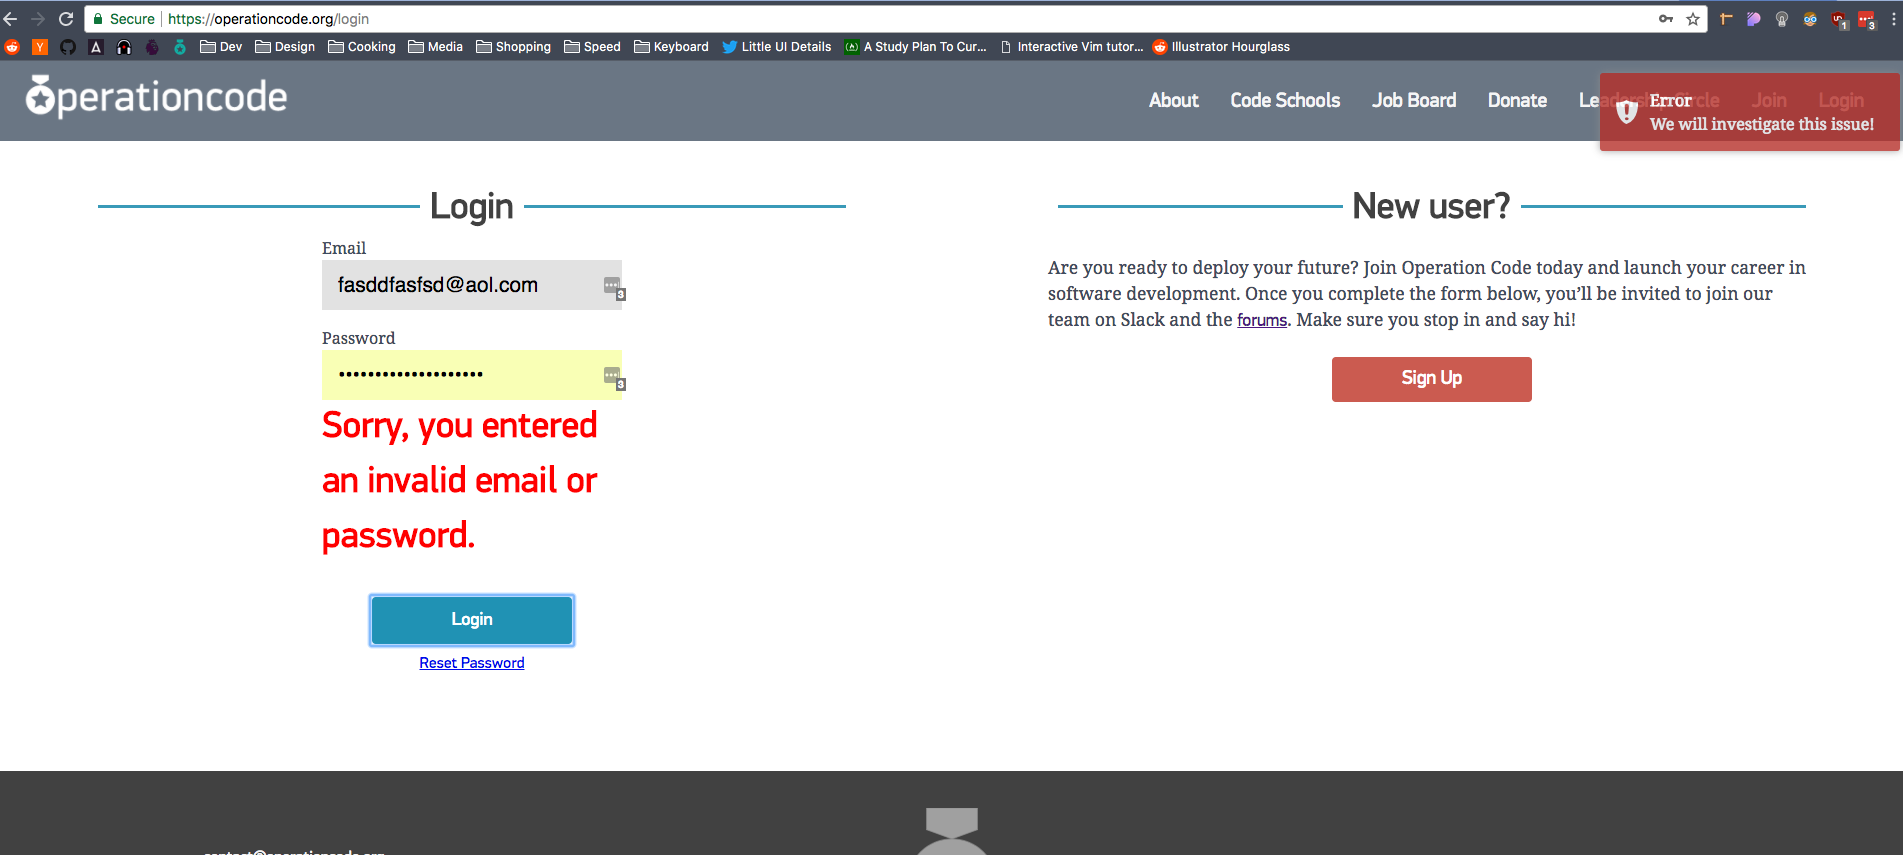
Task: Submit the form with the blue Login button
Action: click(x=472, y=620)
